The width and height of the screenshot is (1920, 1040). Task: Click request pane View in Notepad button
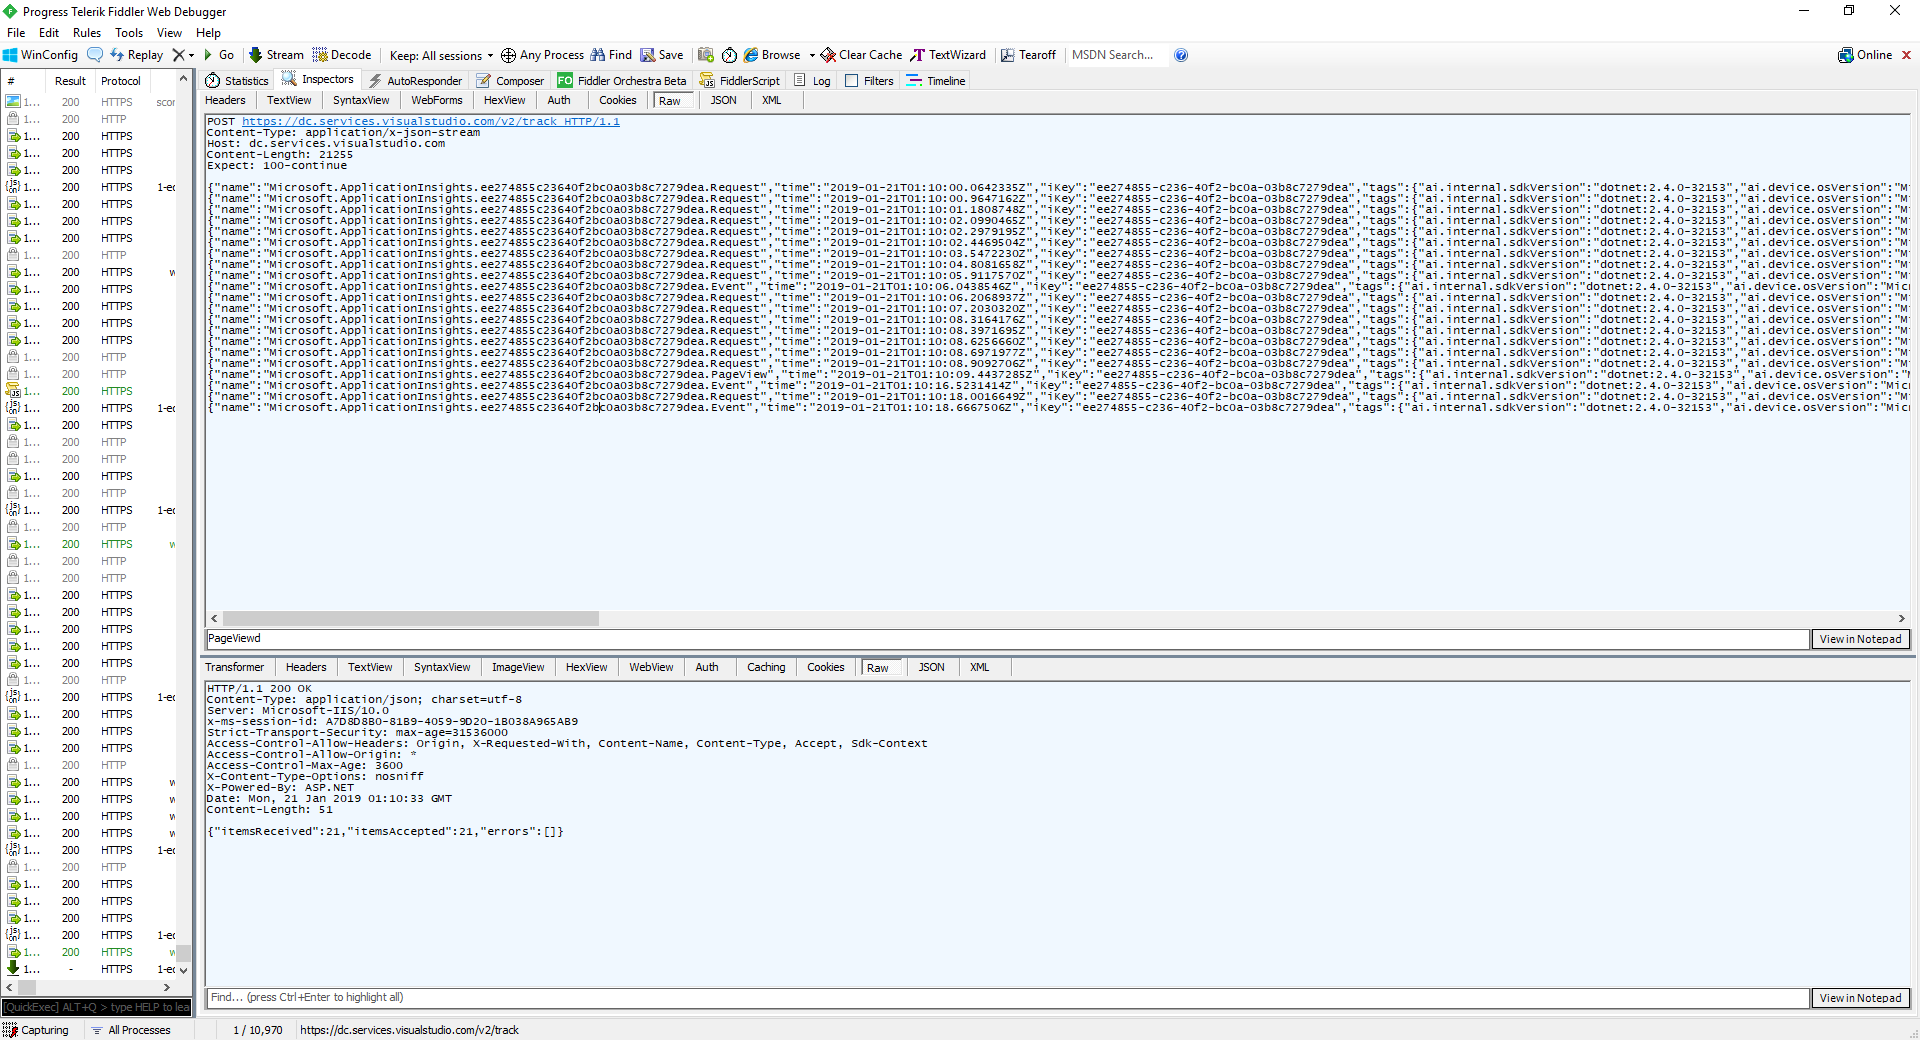(1860, 639)
